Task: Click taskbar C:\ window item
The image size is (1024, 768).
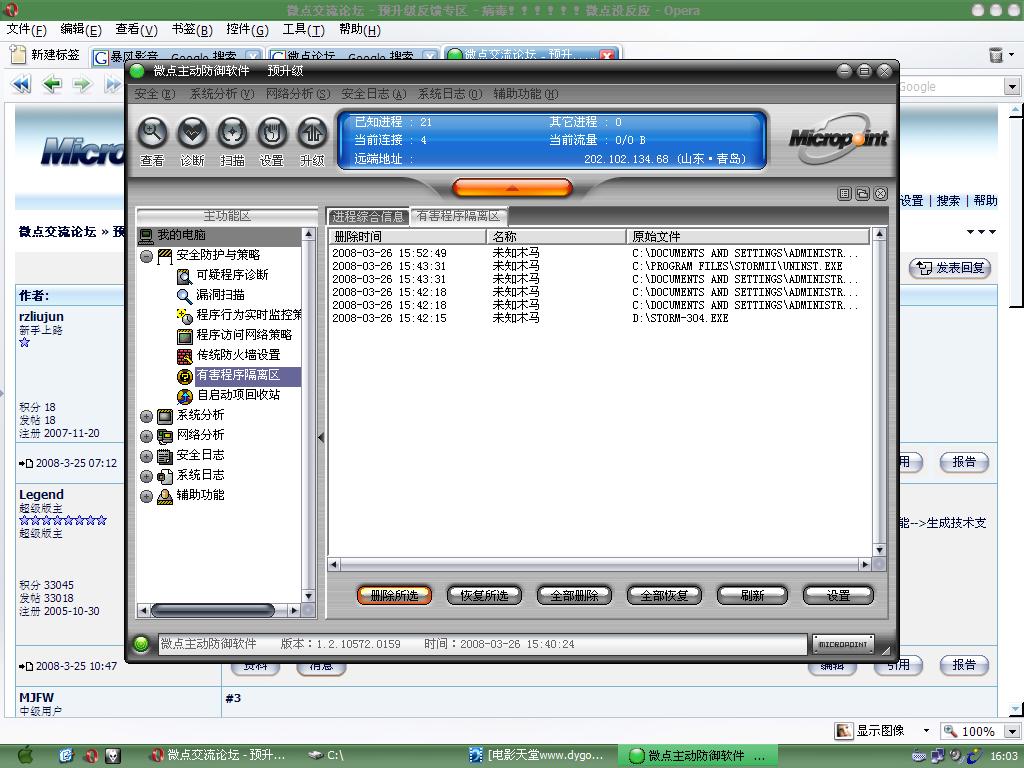Action: [327, 756]
